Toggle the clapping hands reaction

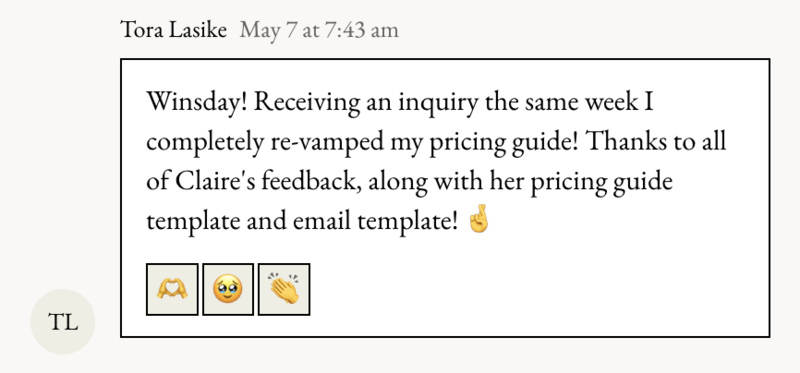click(284, 289)
